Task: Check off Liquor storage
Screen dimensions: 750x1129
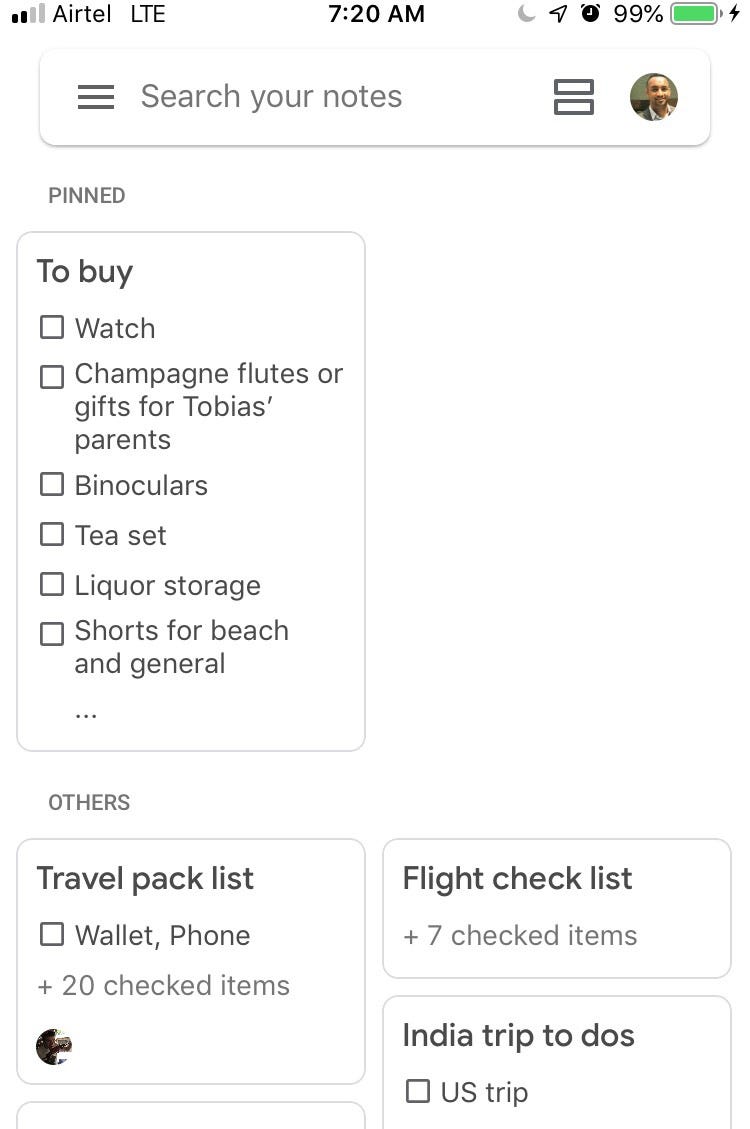Action: point(52,585)
